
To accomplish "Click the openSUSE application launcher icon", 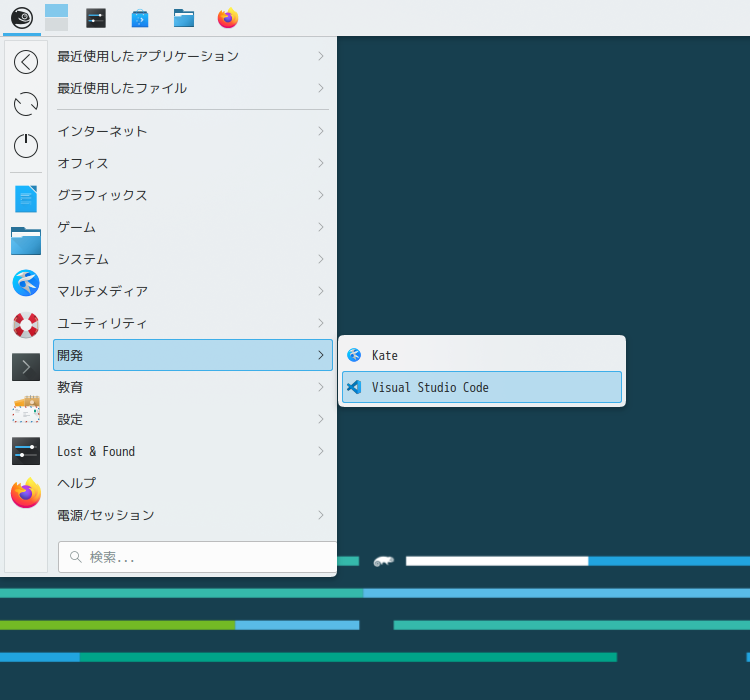I will coord(22,19).
